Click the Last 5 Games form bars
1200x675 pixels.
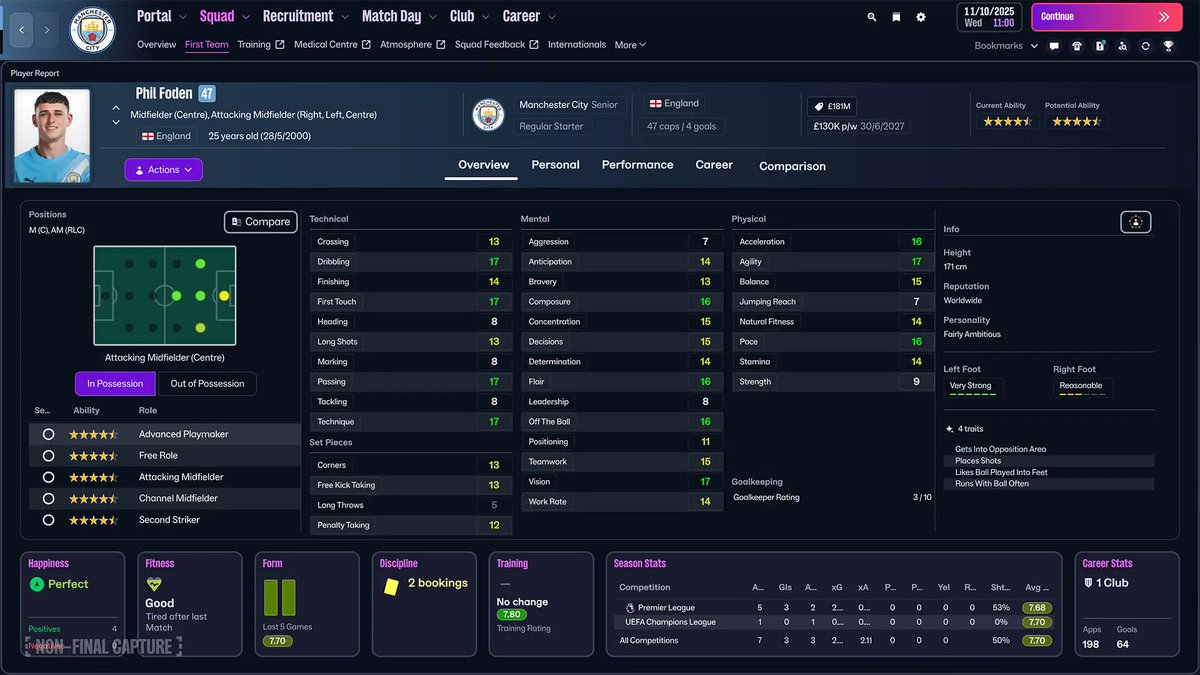point(279,597)
